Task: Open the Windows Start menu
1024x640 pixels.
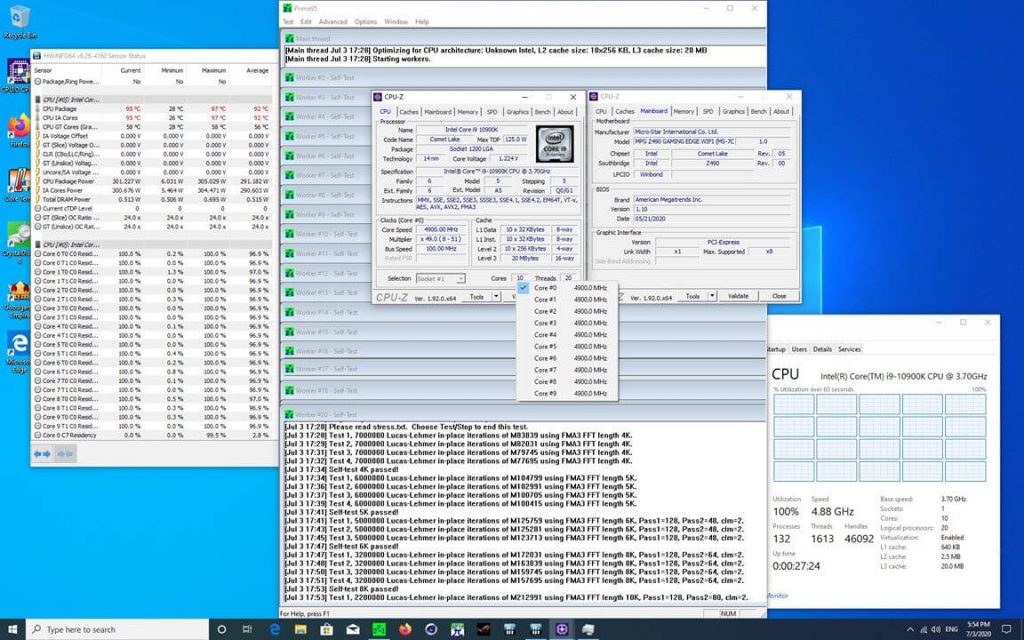Action: pyautogui.click(x=12, y=630)
